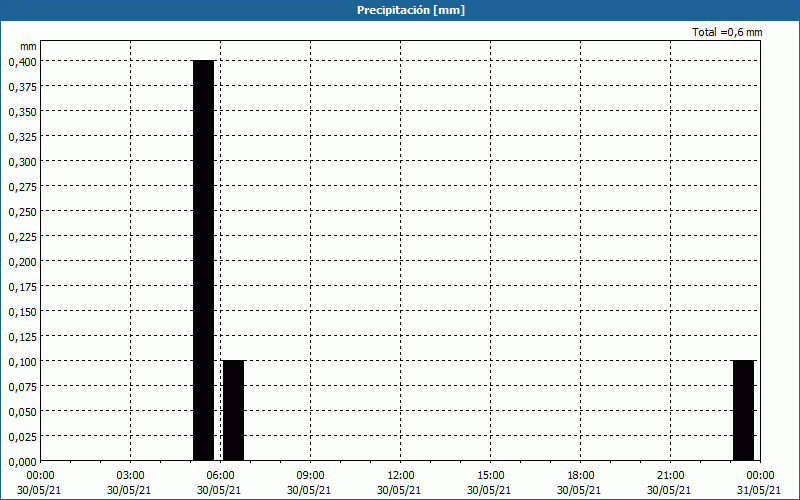Click the 15:00 30/05/21 time label
Viewport: 800px width, 500px height.
pos(489,483)
